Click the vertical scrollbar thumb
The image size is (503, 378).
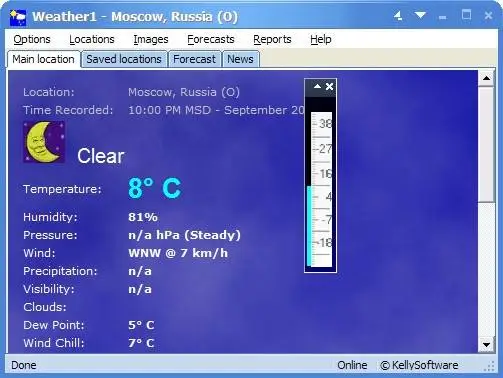coord(486,144)
